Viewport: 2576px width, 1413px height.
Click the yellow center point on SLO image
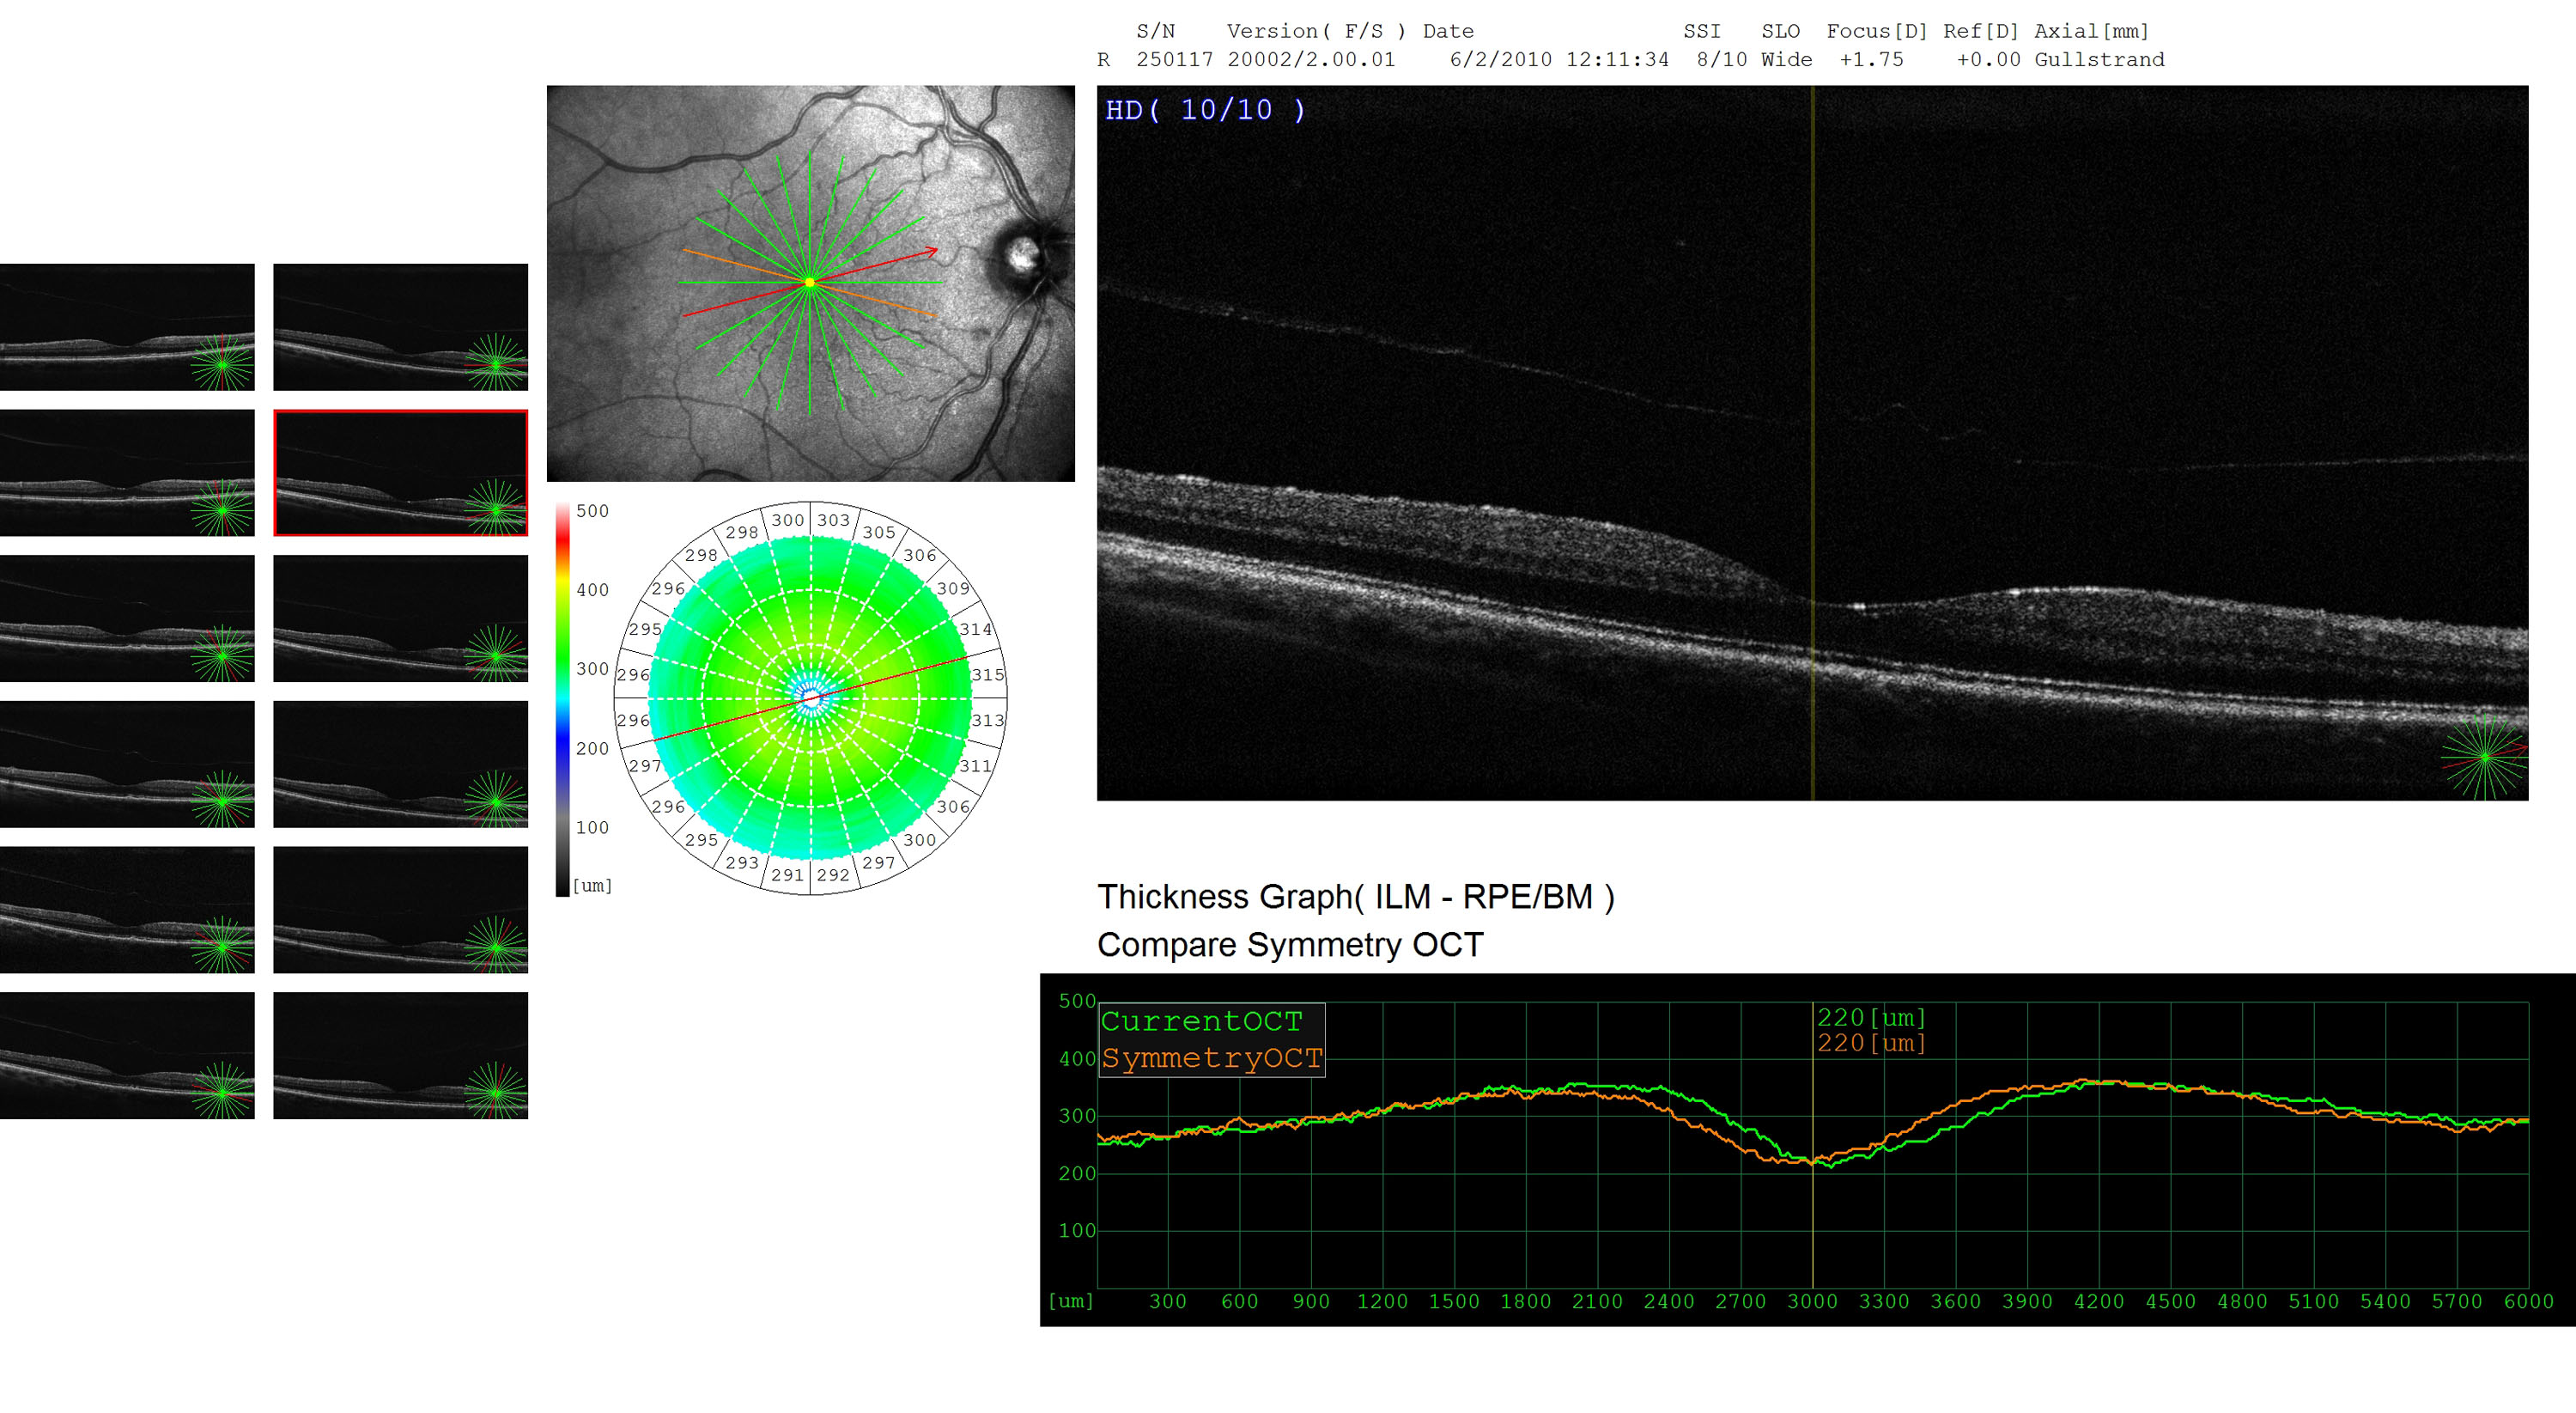click(x=810, y=283)
